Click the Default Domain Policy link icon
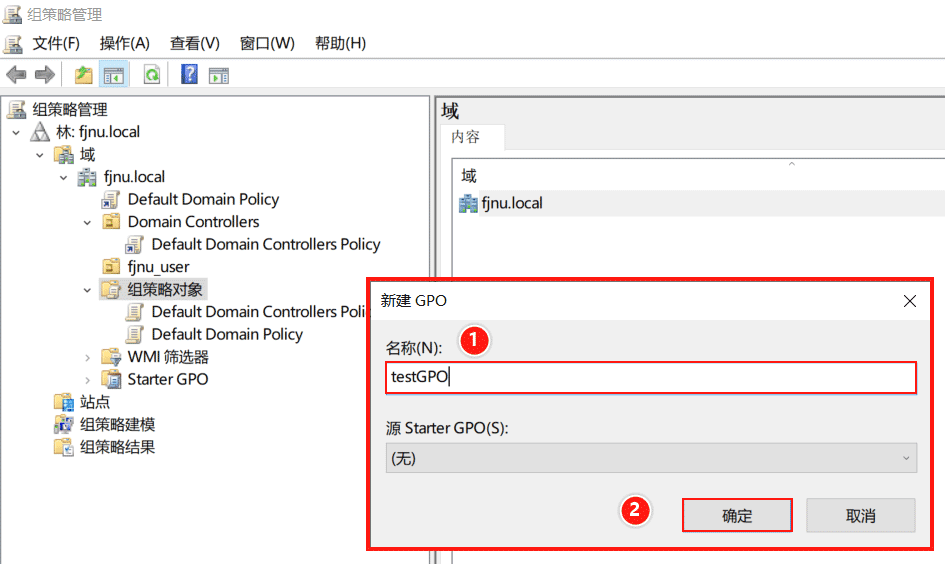 [111, 199]
